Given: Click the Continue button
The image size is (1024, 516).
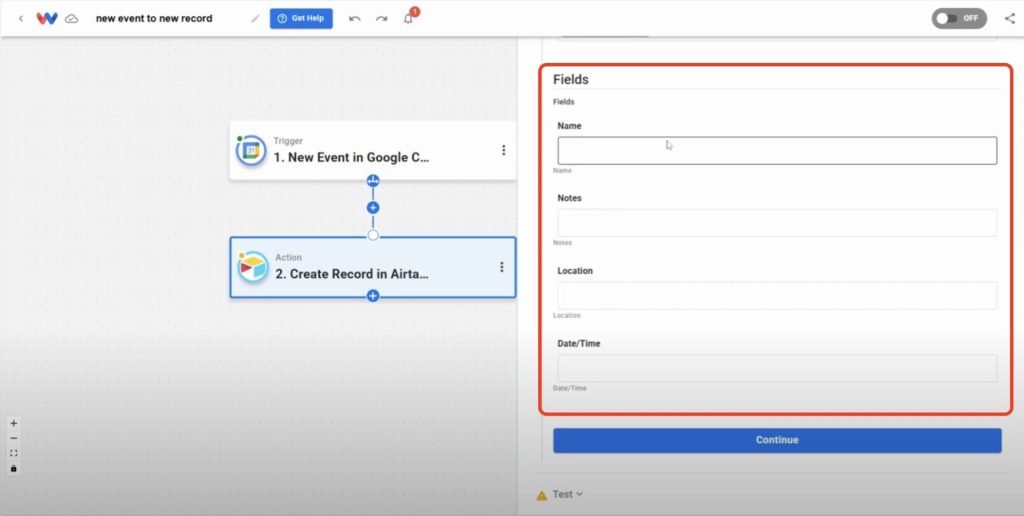Looking at the screenshot, I should coord(777,440).
